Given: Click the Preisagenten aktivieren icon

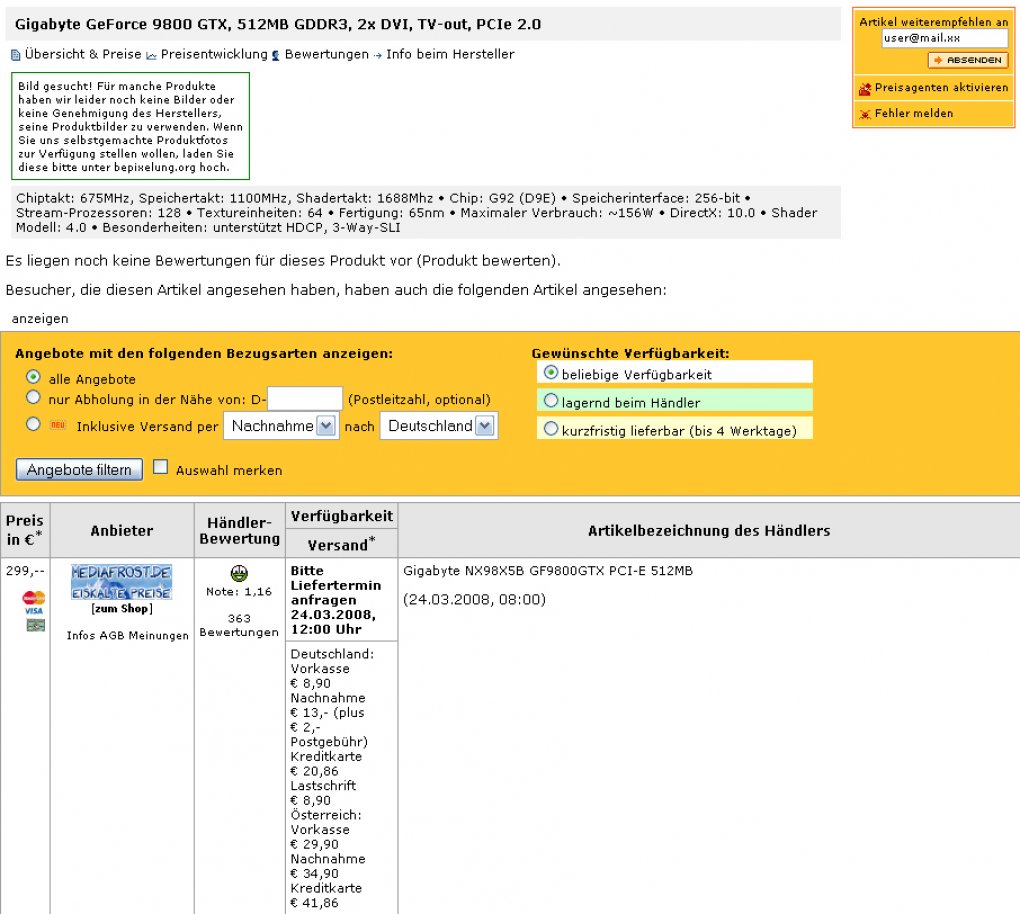Looking at the screenshot, I should (x=865, y=88).
